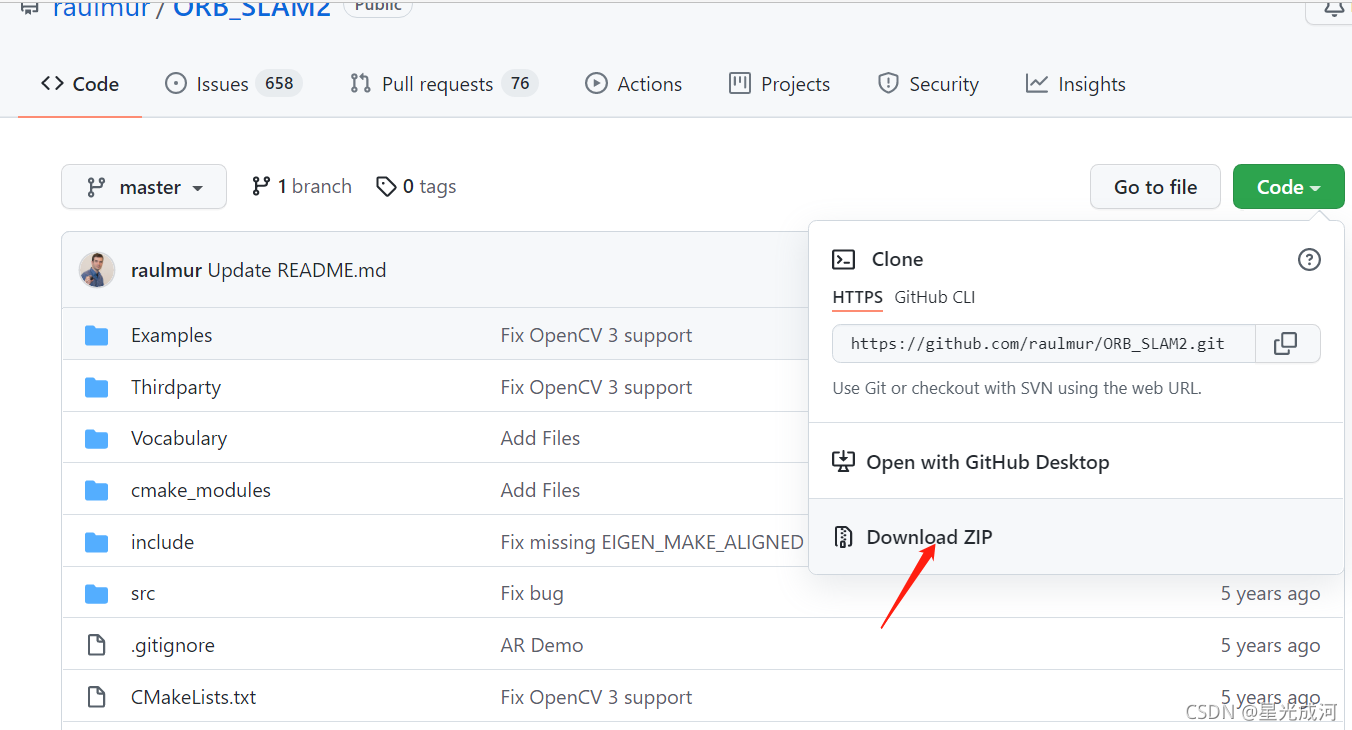Go to the Actions tab

coord(634,84)
